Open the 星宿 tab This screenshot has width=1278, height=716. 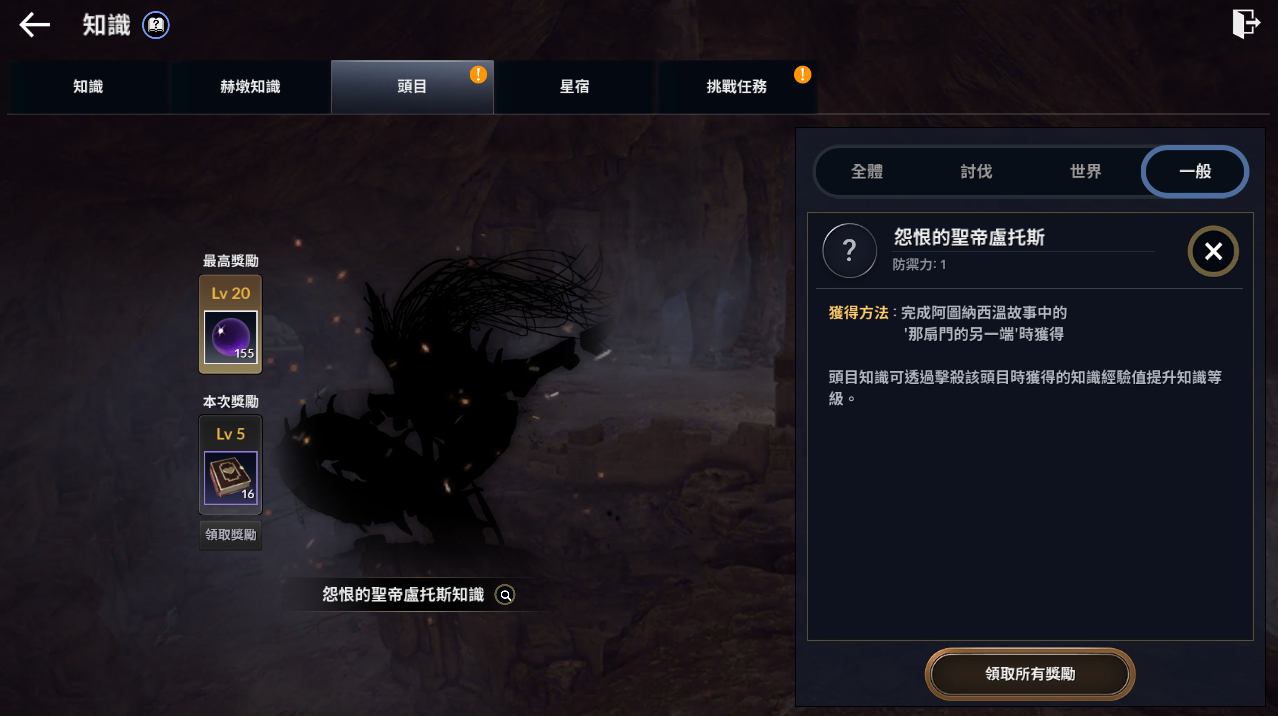tap(574, 87)
